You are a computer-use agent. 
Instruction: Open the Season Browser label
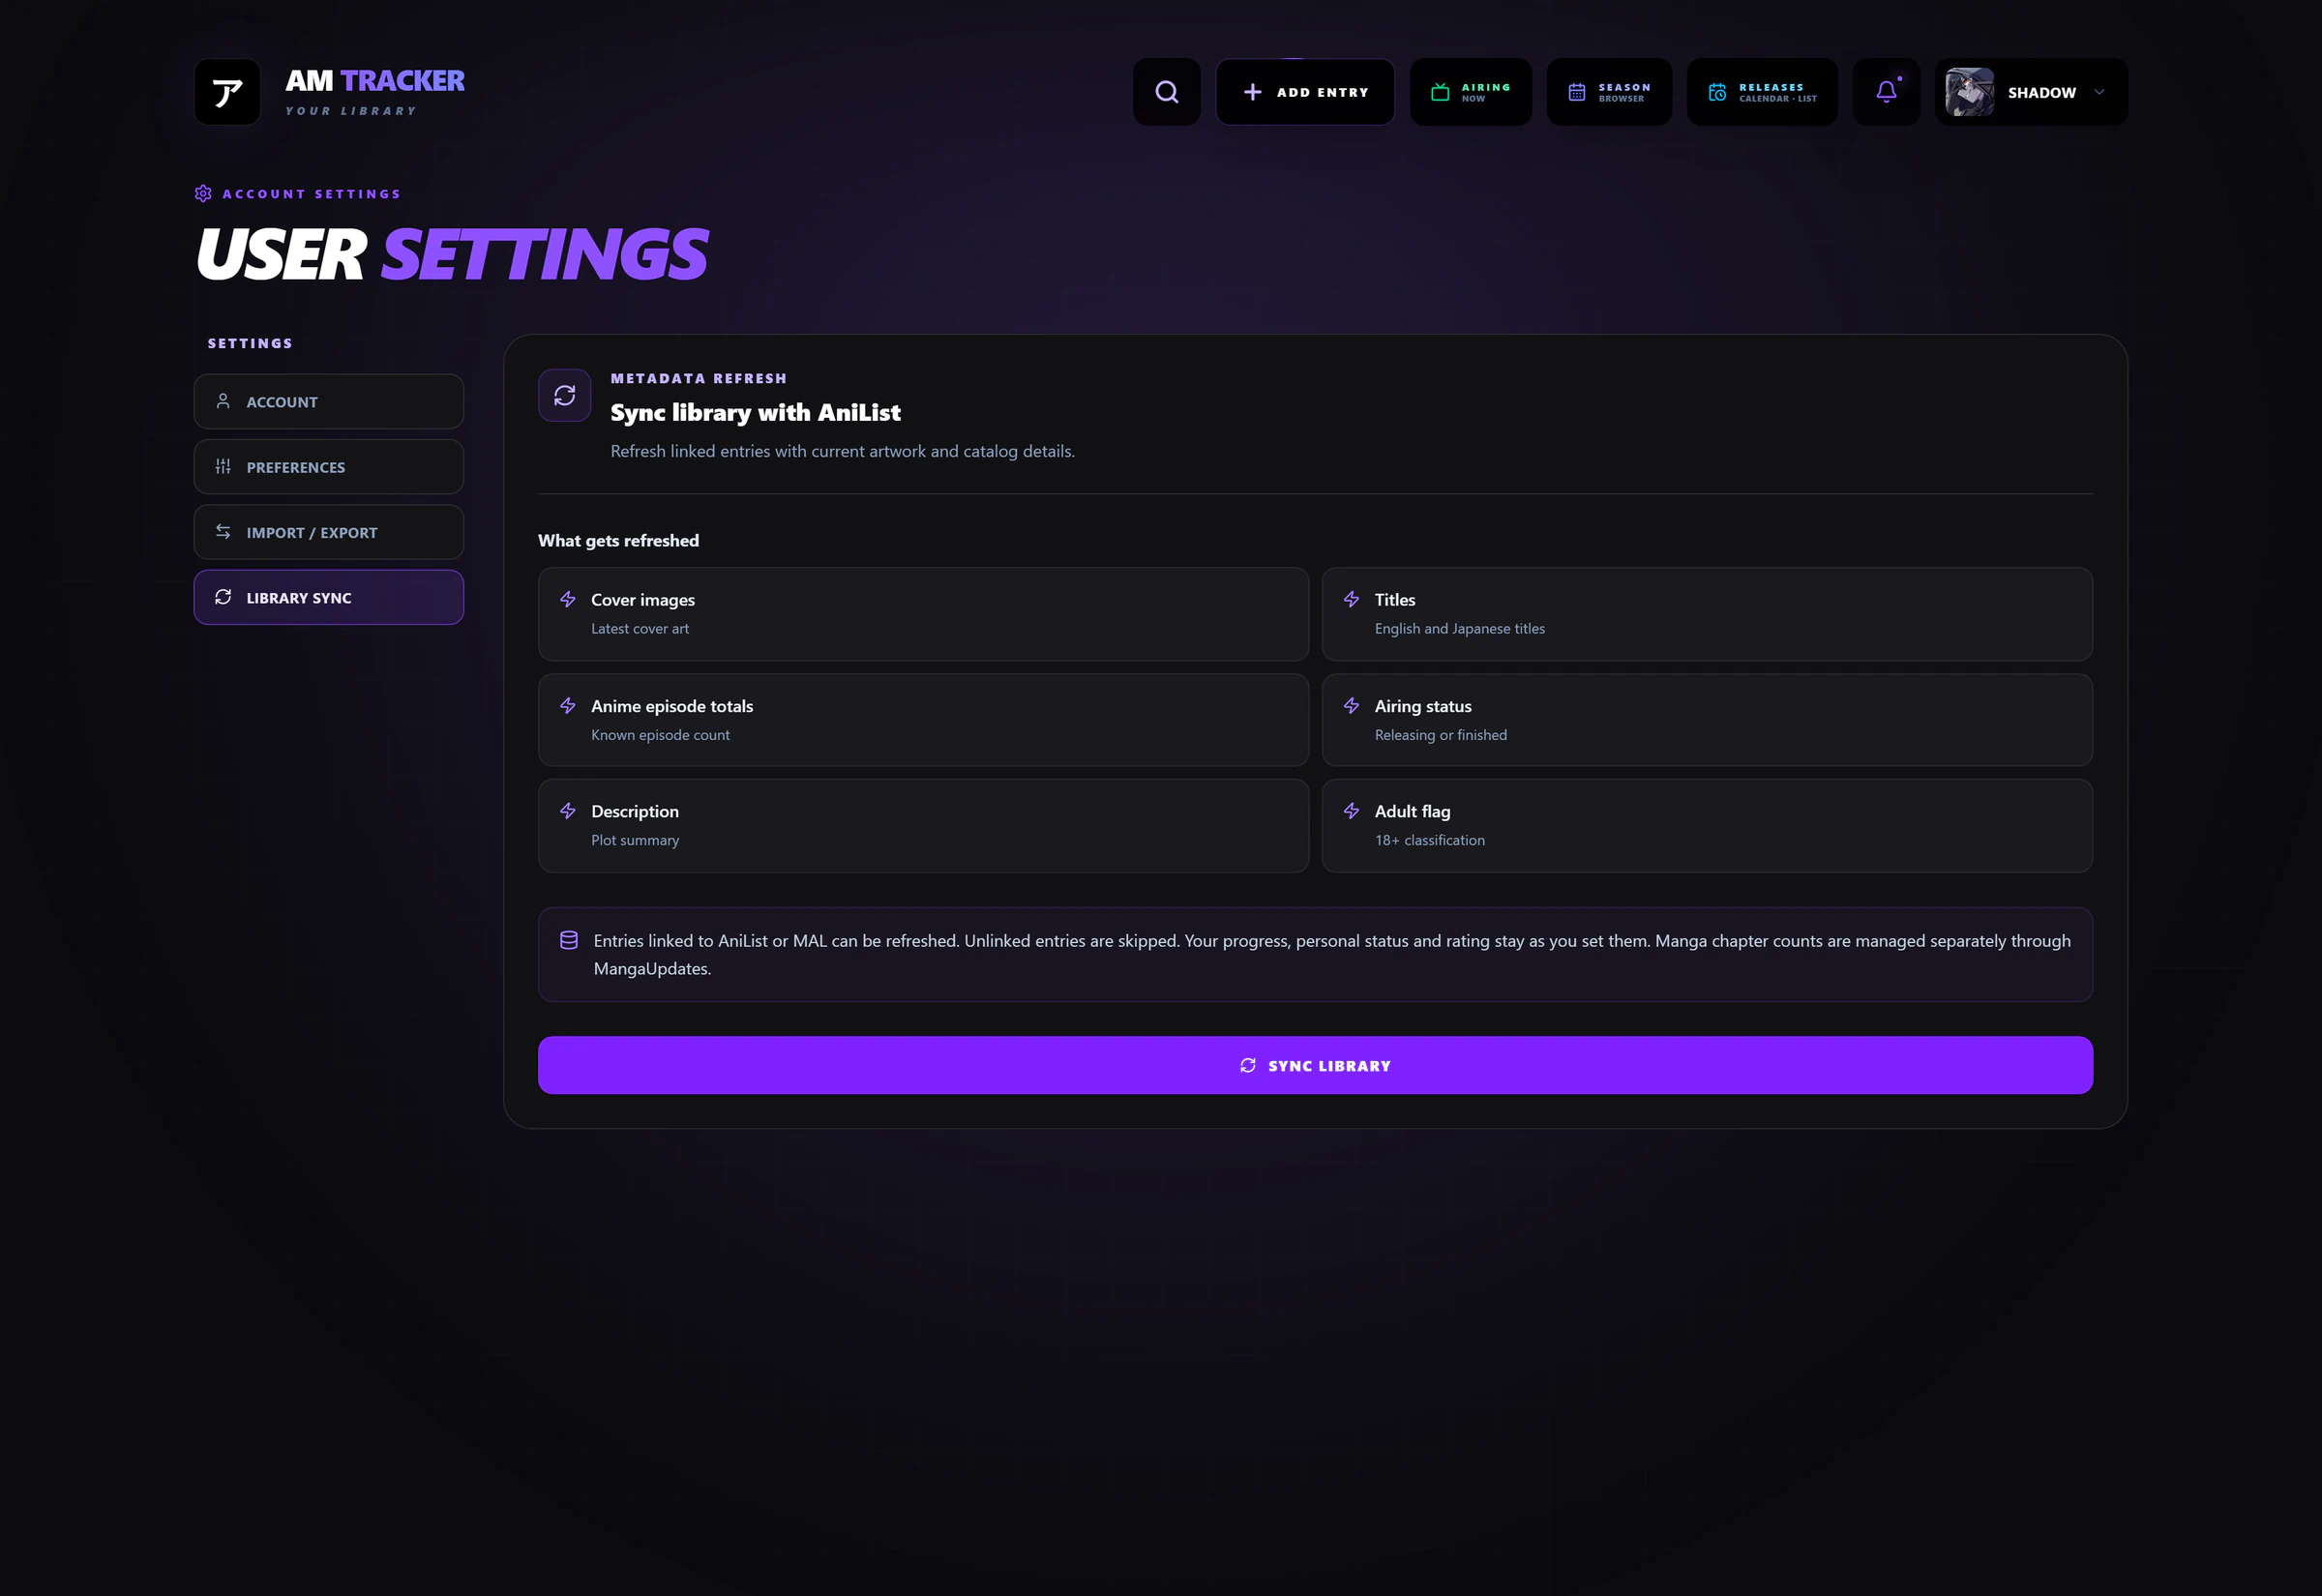pyautogui.click(x=1624, y=92)
